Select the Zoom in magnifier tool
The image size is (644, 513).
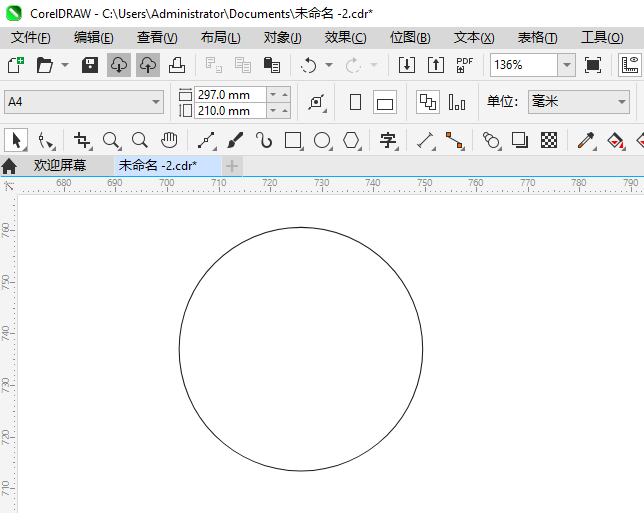click(111, 140)
